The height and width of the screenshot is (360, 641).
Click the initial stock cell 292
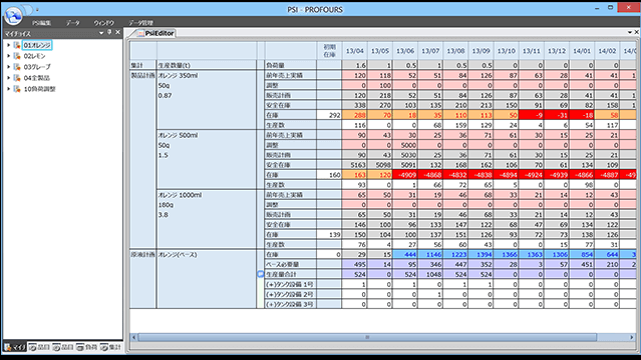329,115
